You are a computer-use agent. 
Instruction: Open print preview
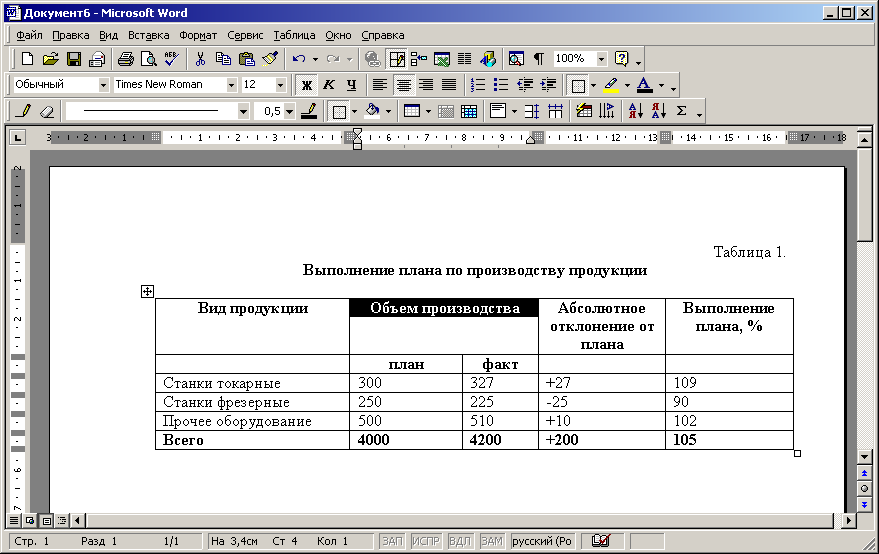tap(149, 59)
